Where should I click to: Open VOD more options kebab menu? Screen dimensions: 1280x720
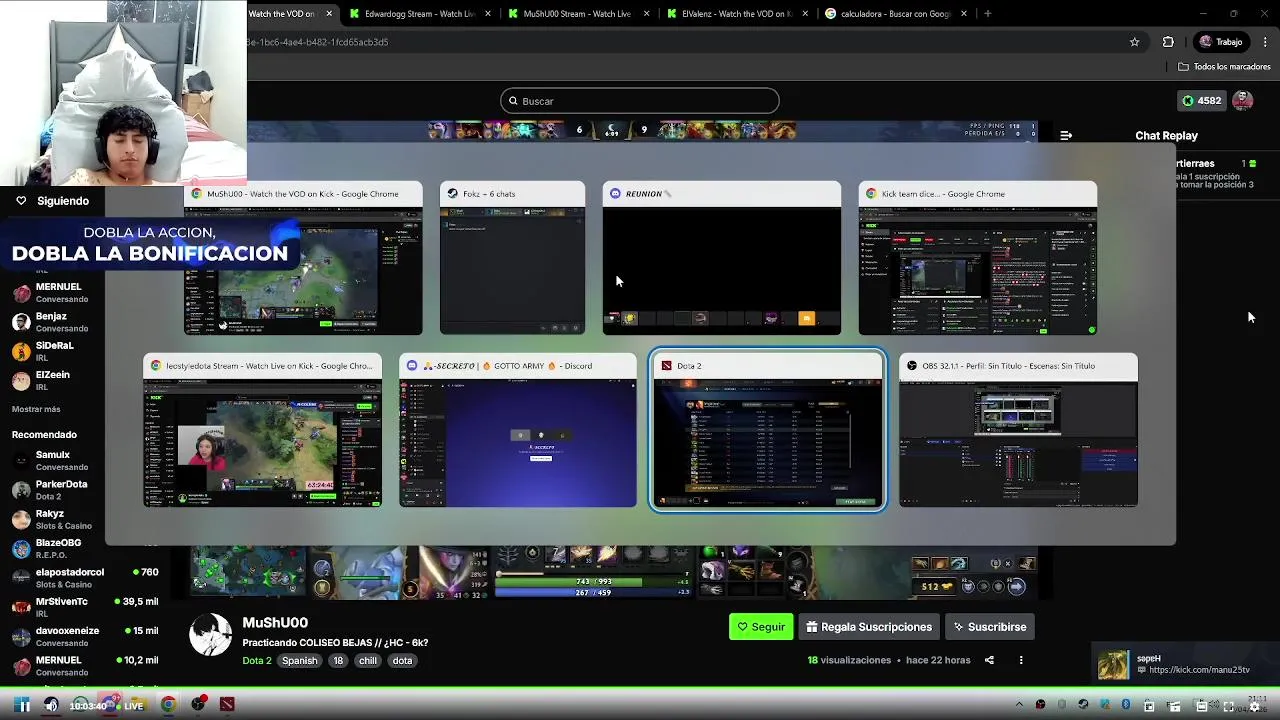[x=1021, y=660]
